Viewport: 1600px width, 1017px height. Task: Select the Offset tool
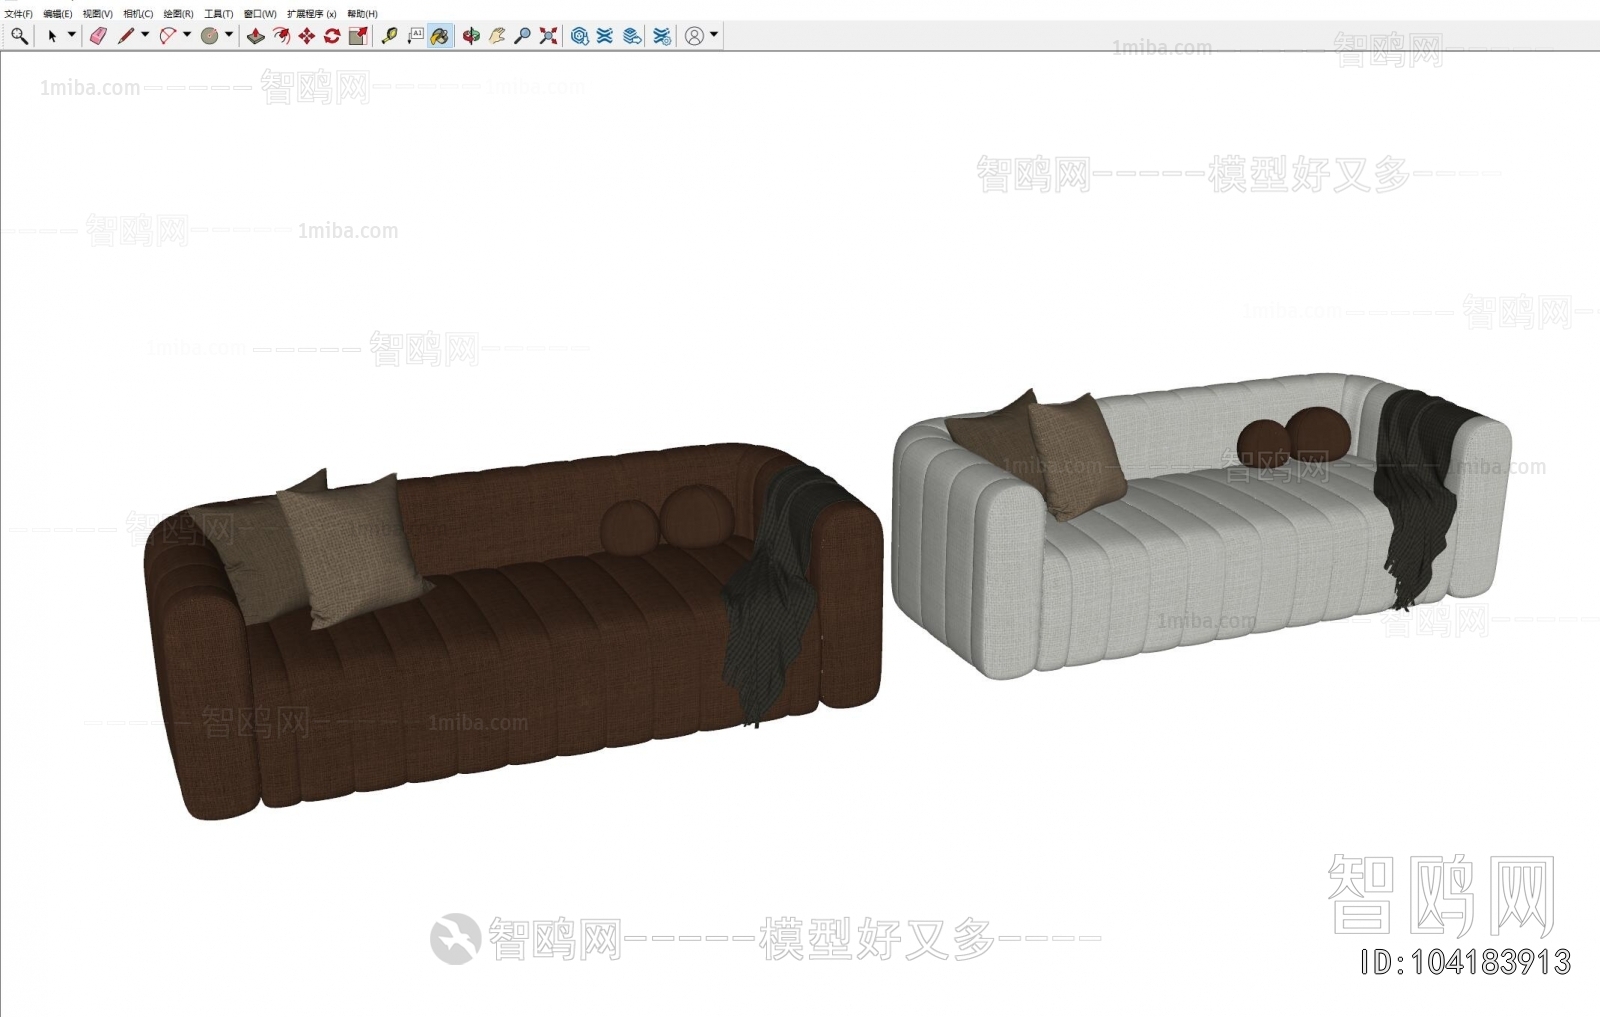(x=282, y=36)
